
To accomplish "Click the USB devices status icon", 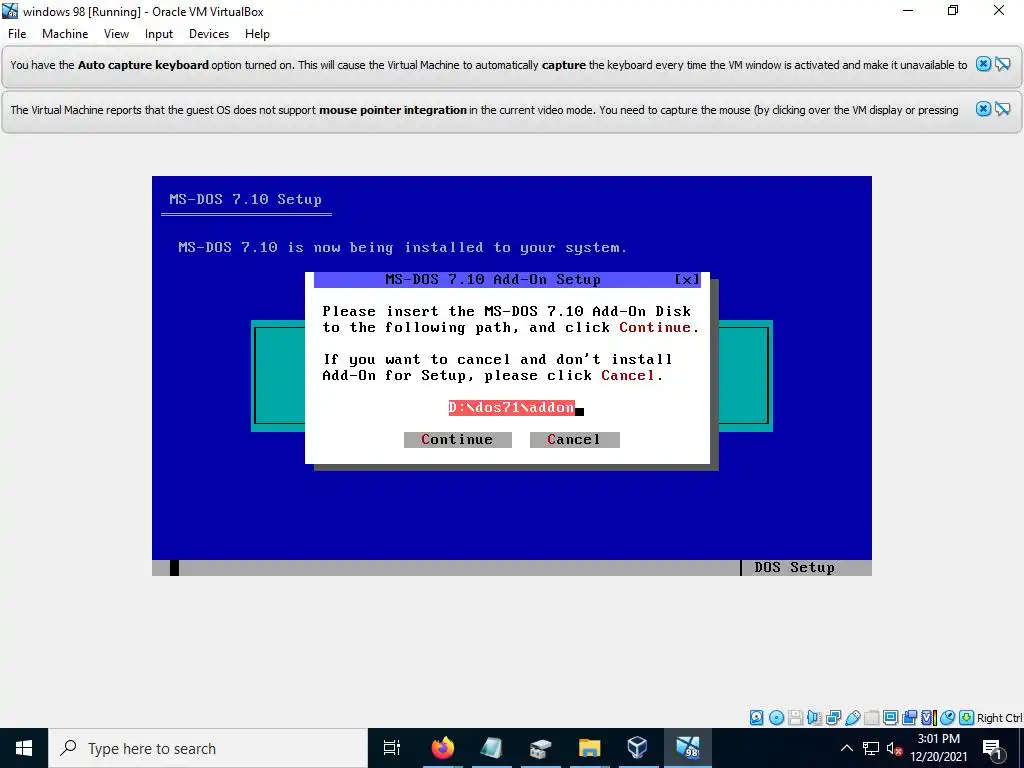I will [x=853, y=718].
